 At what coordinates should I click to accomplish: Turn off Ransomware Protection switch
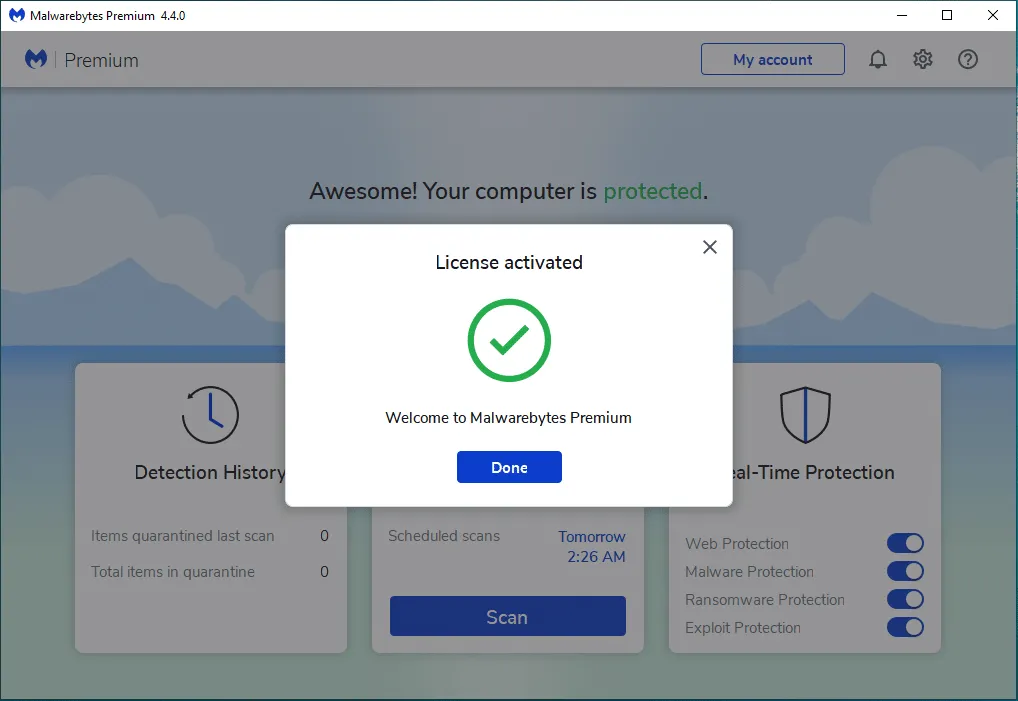(905, 599)
